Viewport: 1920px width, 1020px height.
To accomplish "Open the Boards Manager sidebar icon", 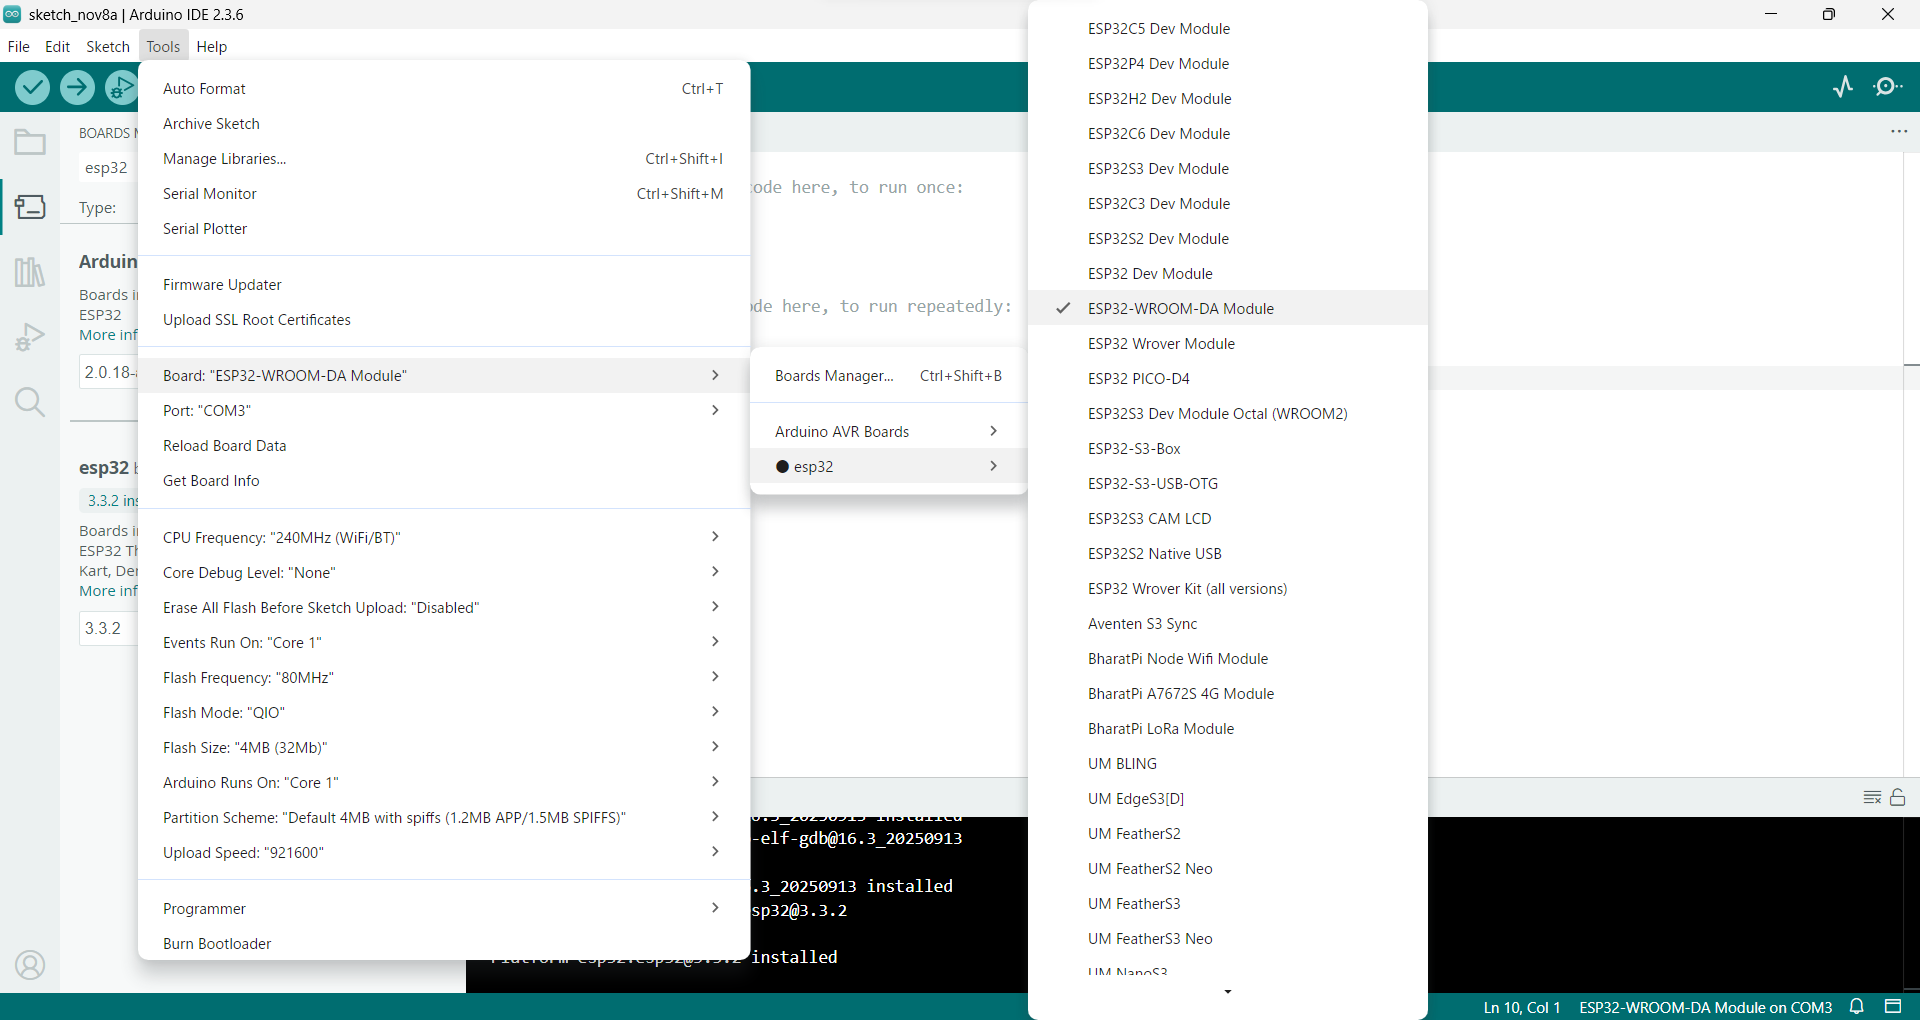I will click(x=30, y=207).
